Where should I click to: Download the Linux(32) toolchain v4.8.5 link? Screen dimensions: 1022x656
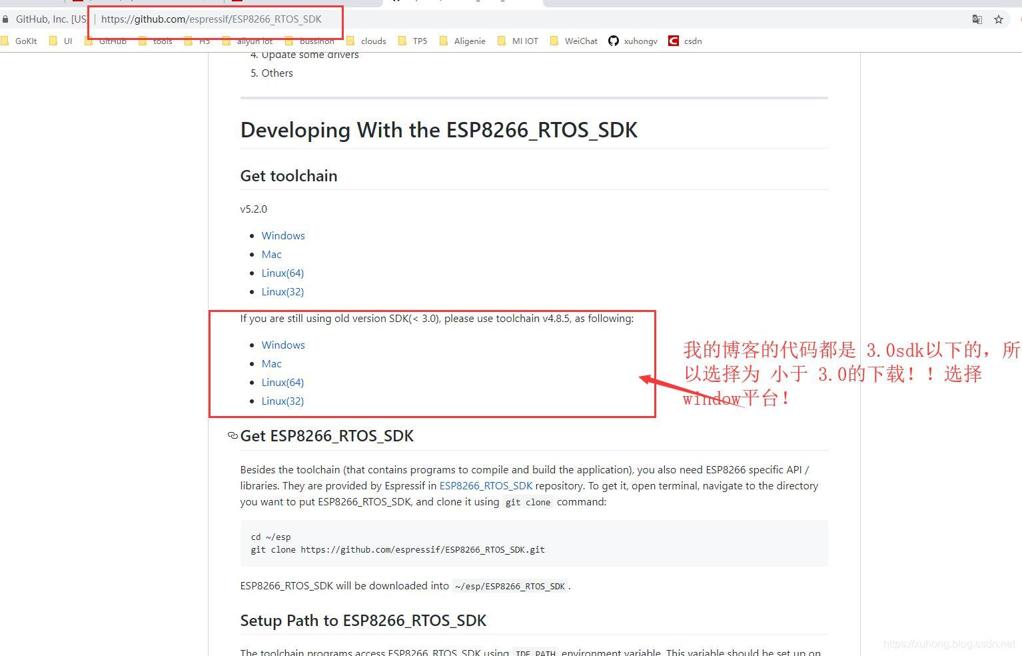(283, 401)
